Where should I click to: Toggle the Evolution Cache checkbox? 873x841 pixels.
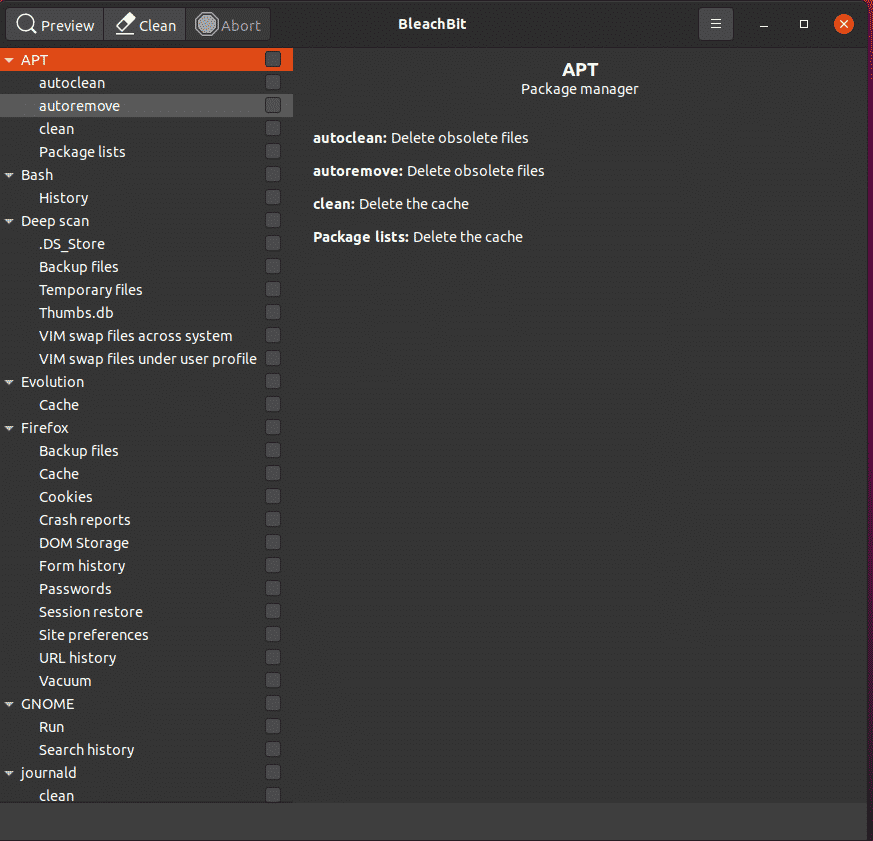pos(273,404)
